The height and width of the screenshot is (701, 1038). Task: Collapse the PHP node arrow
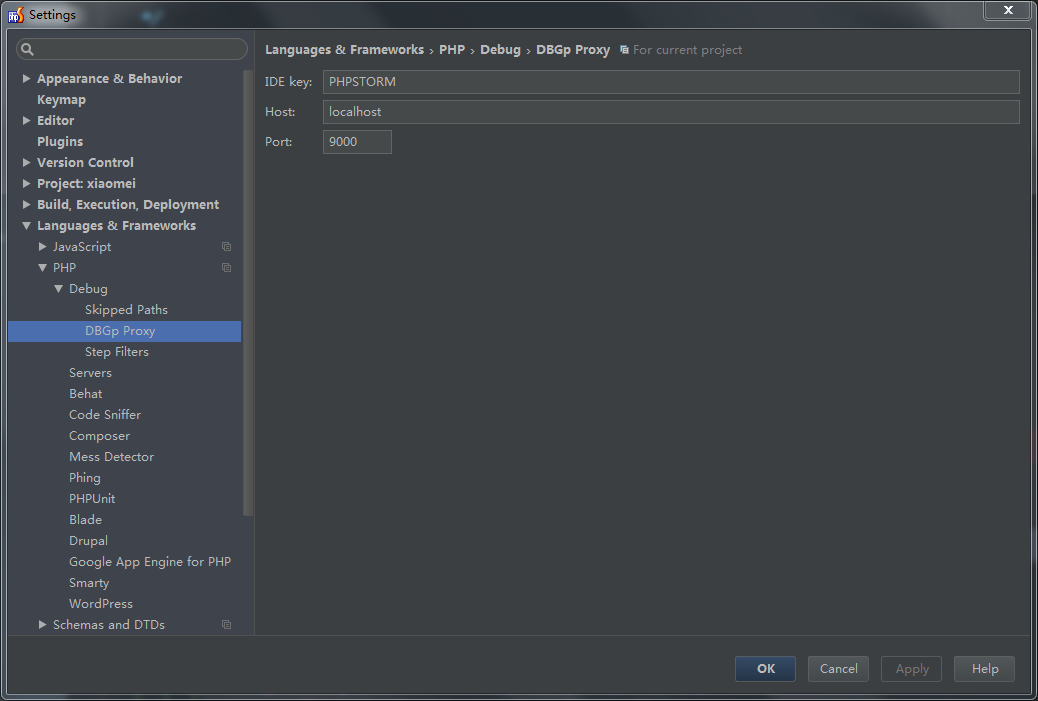(42, 268)
